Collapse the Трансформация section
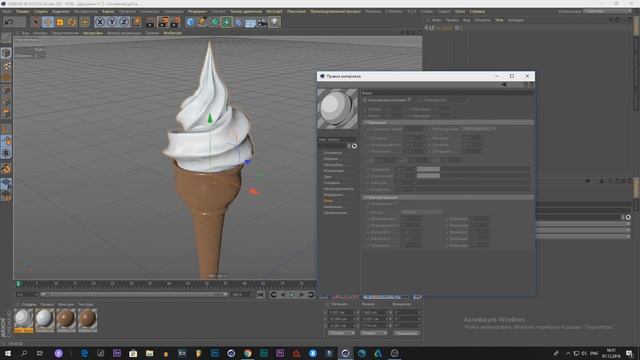 pyautogui.click(x=448, y=197)
